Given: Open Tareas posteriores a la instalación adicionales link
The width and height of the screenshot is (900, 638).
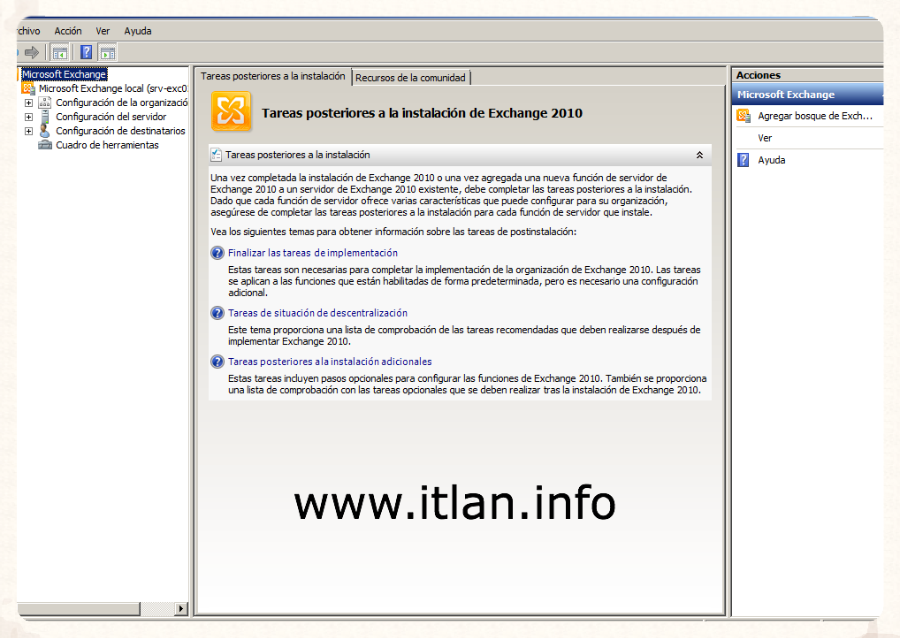Looking at the screenshot, I should click(x=330, y=361).
